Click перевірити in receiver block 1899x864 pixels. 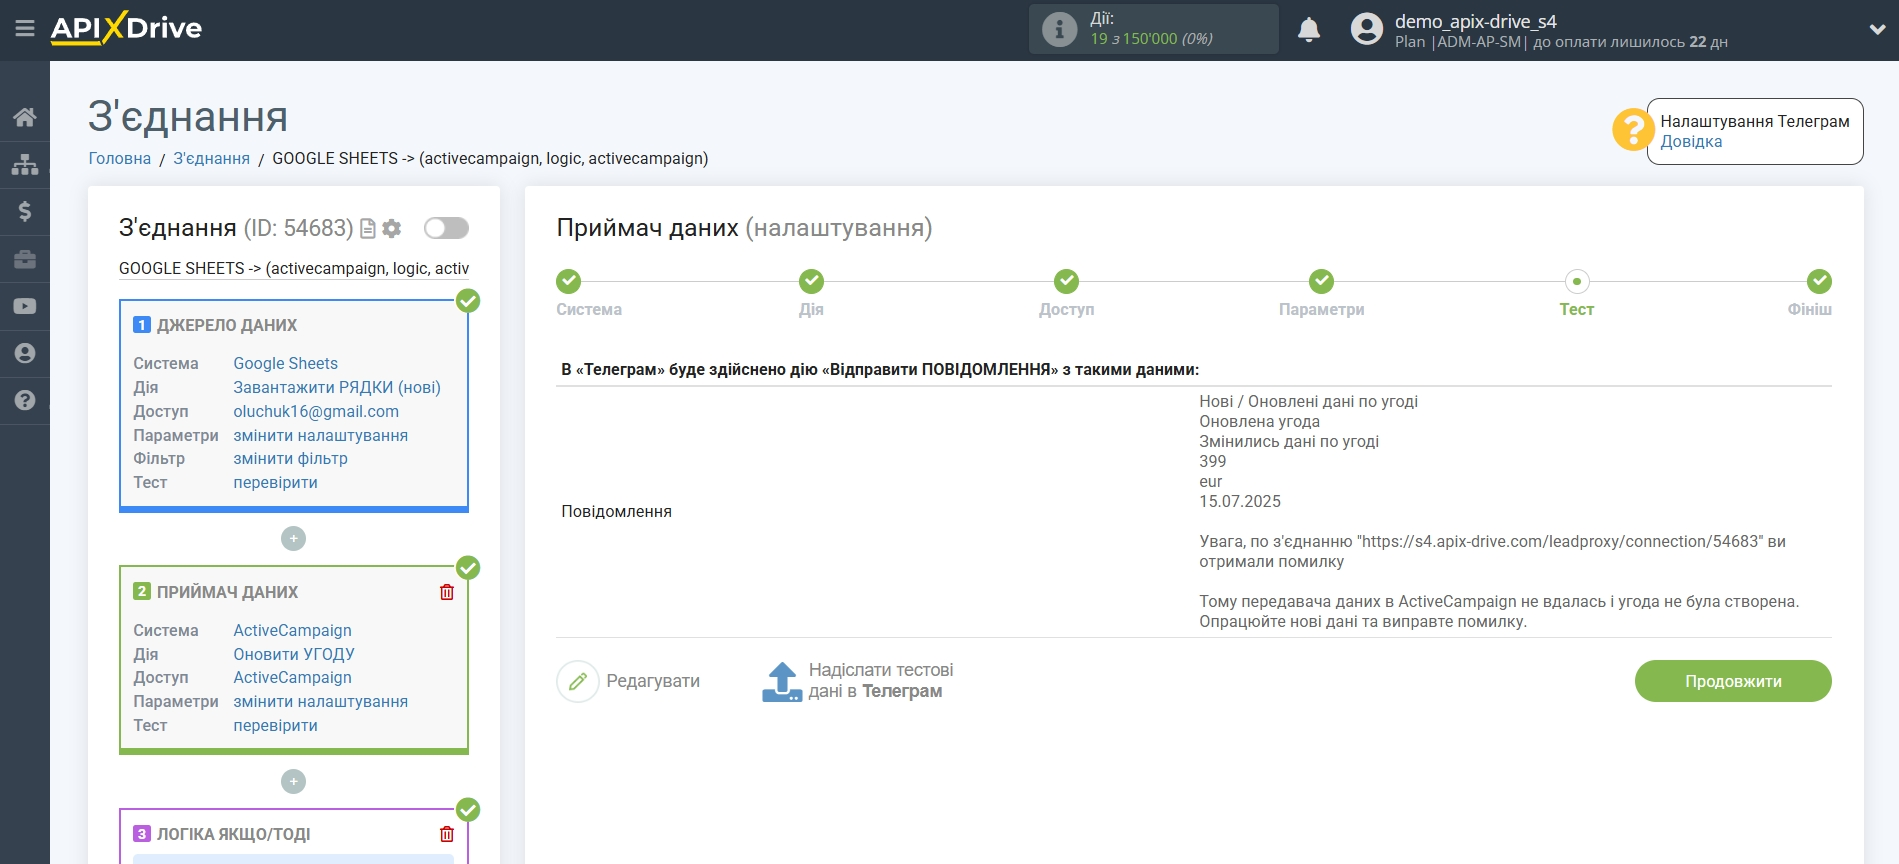pos(275,725)
